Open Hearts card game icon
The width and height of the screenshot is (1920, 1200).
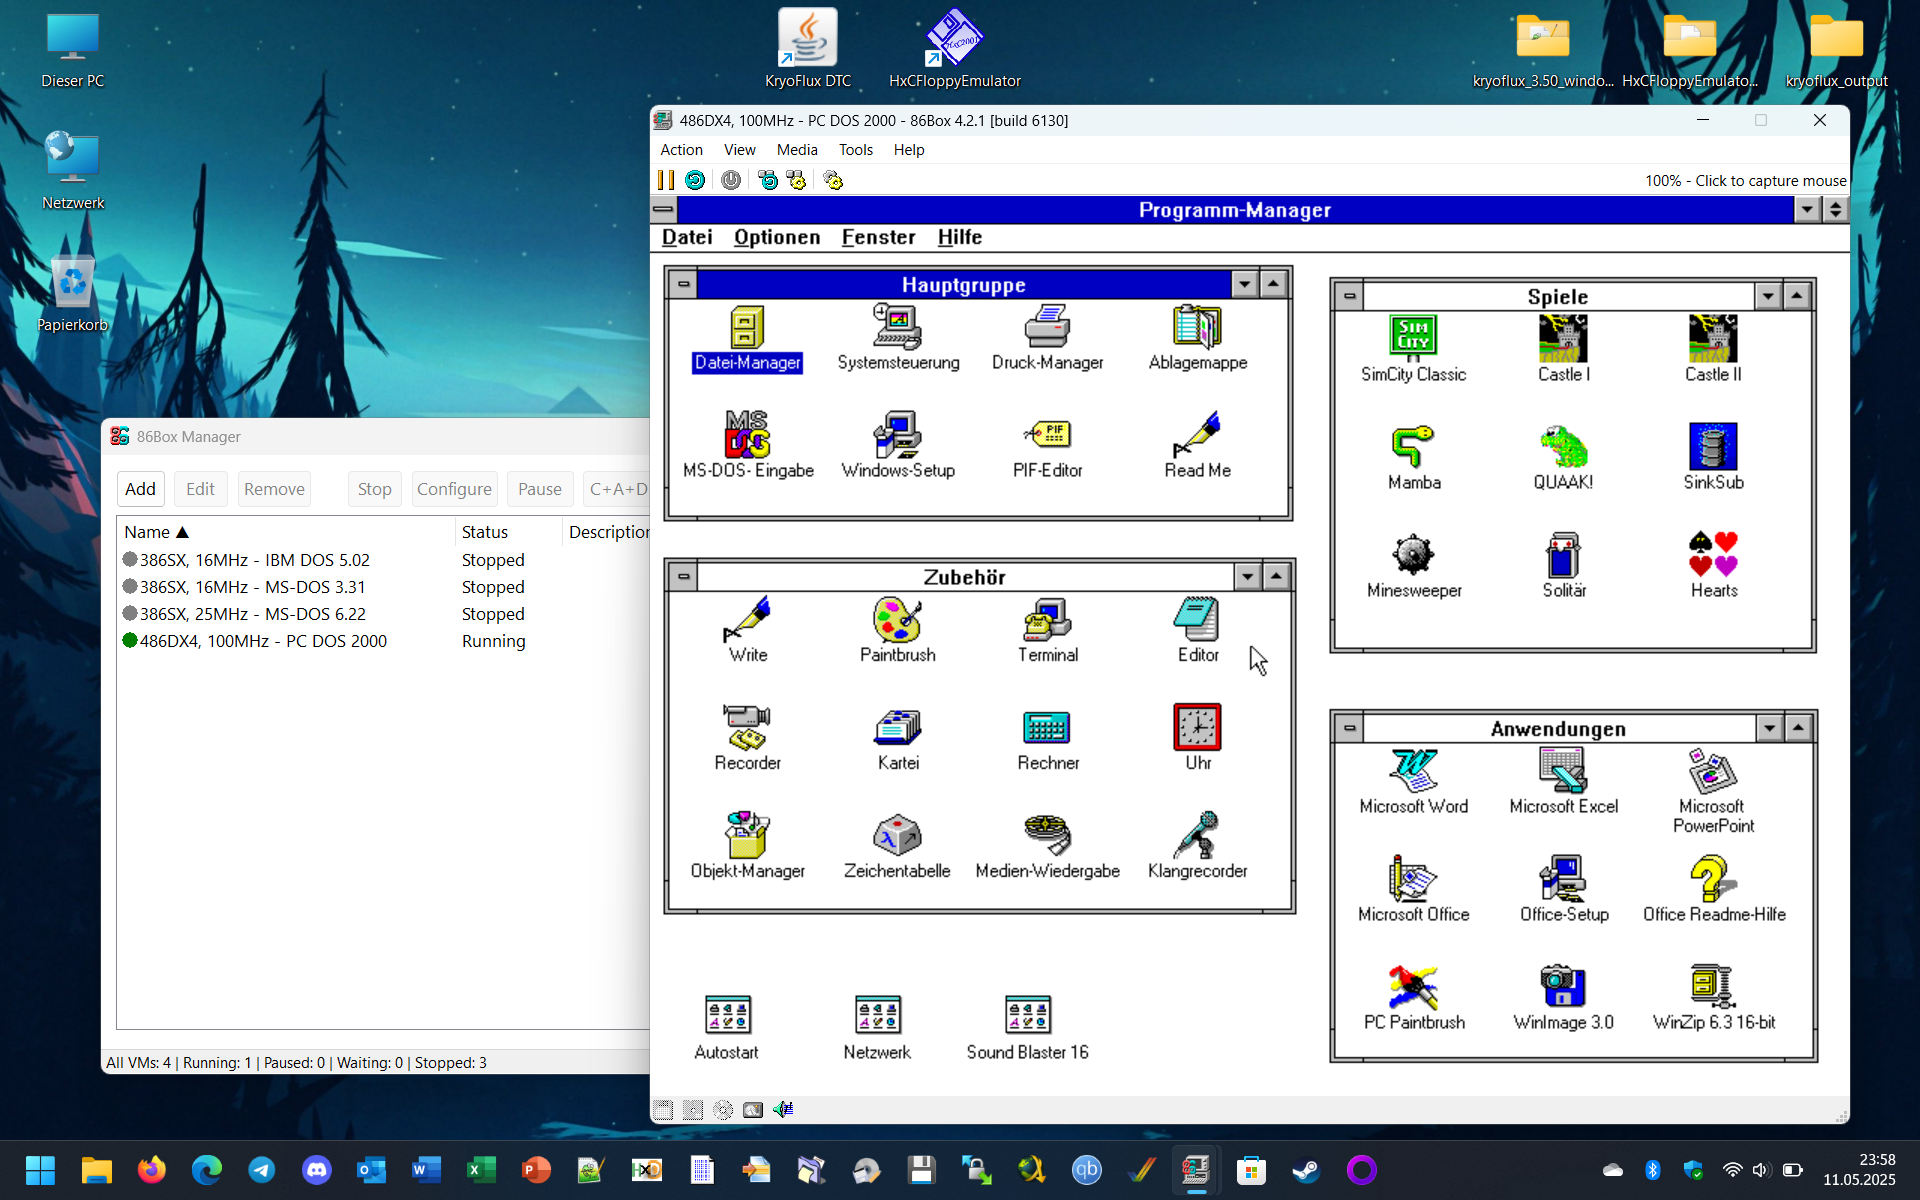coord(1713,566)
